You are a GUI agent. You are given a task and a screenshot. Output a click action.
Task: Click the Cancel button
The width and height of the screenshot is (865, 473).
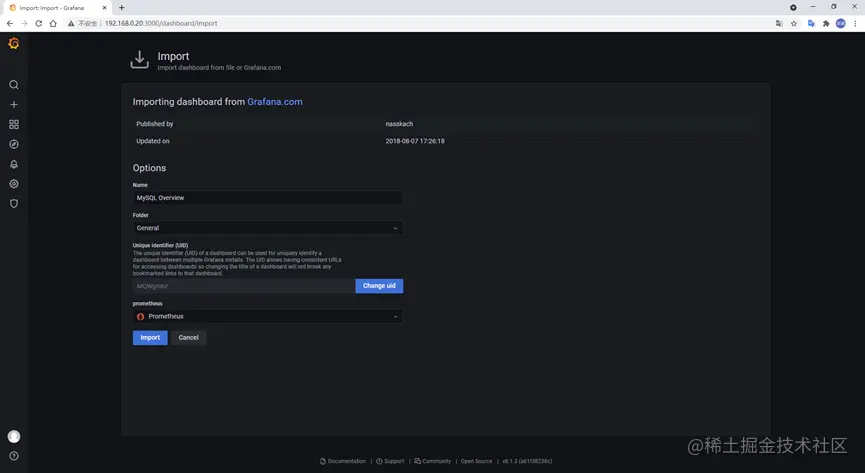click(x=188, y=338)
